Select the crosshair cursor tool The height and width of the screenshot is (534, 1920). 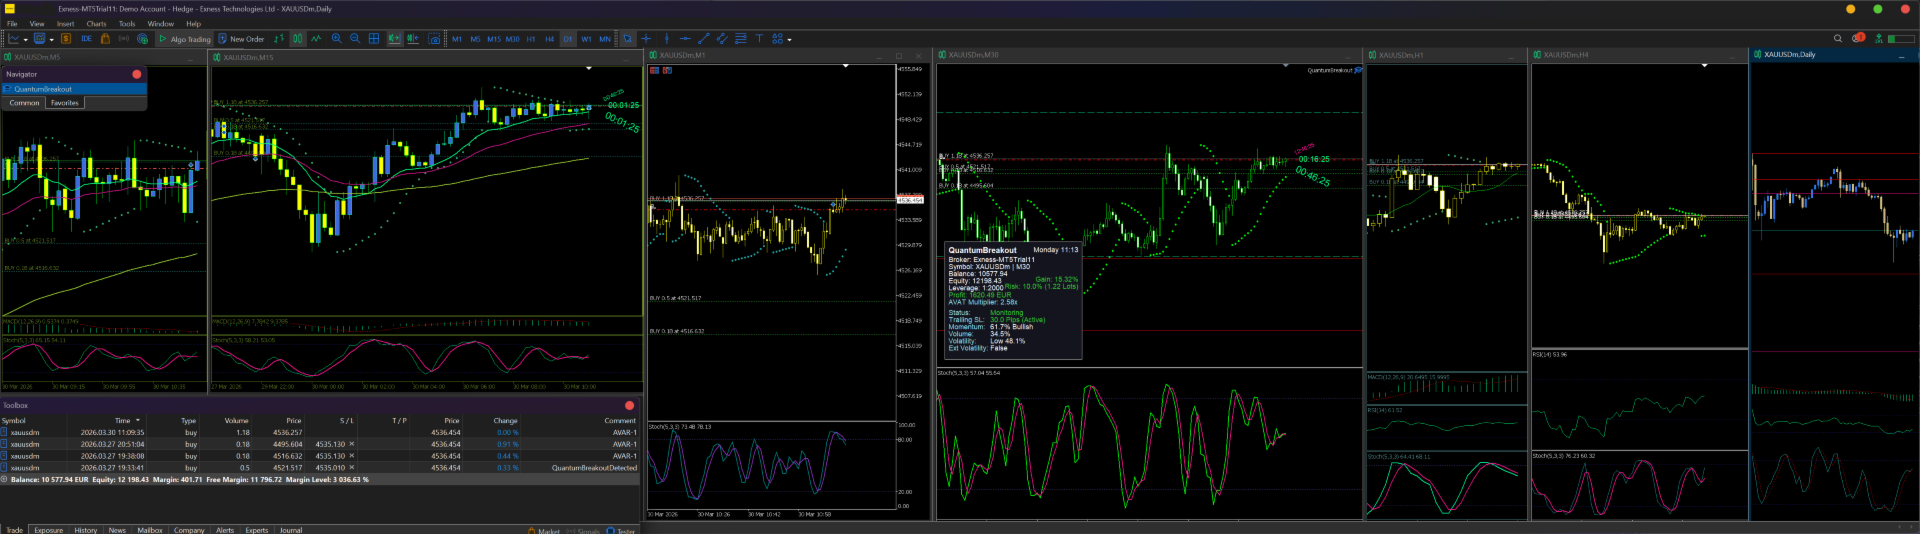coord(646,39)
